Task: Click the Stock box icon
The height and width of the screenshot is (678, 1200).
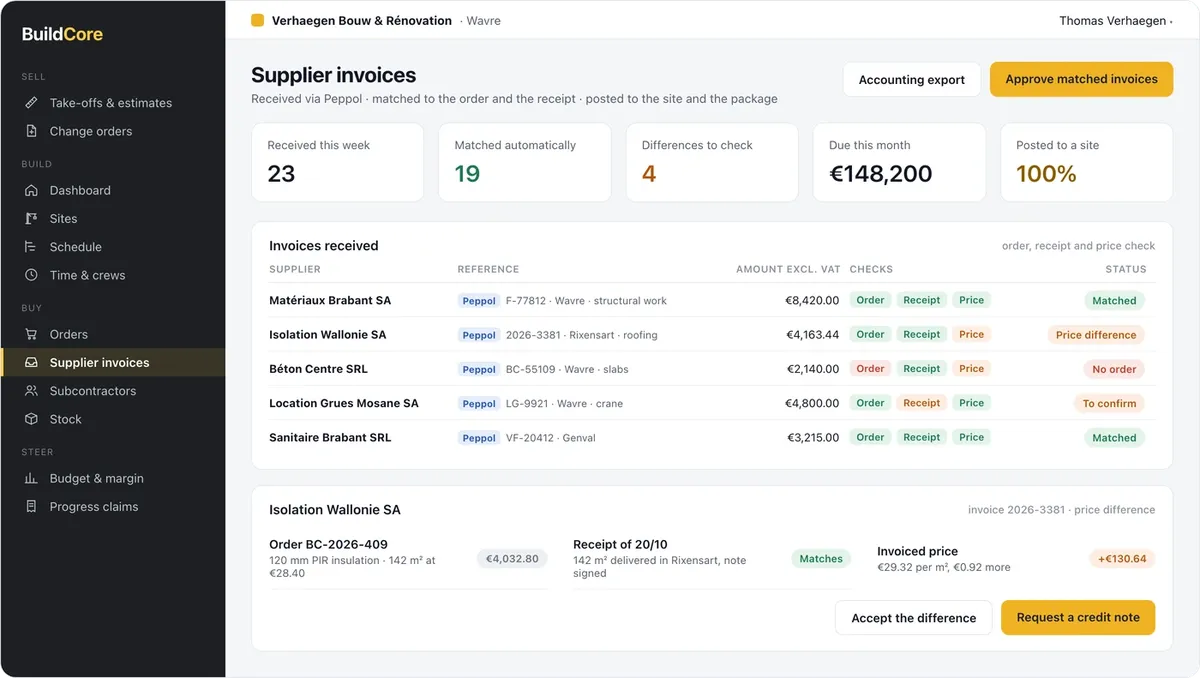Action: [31, 419]
